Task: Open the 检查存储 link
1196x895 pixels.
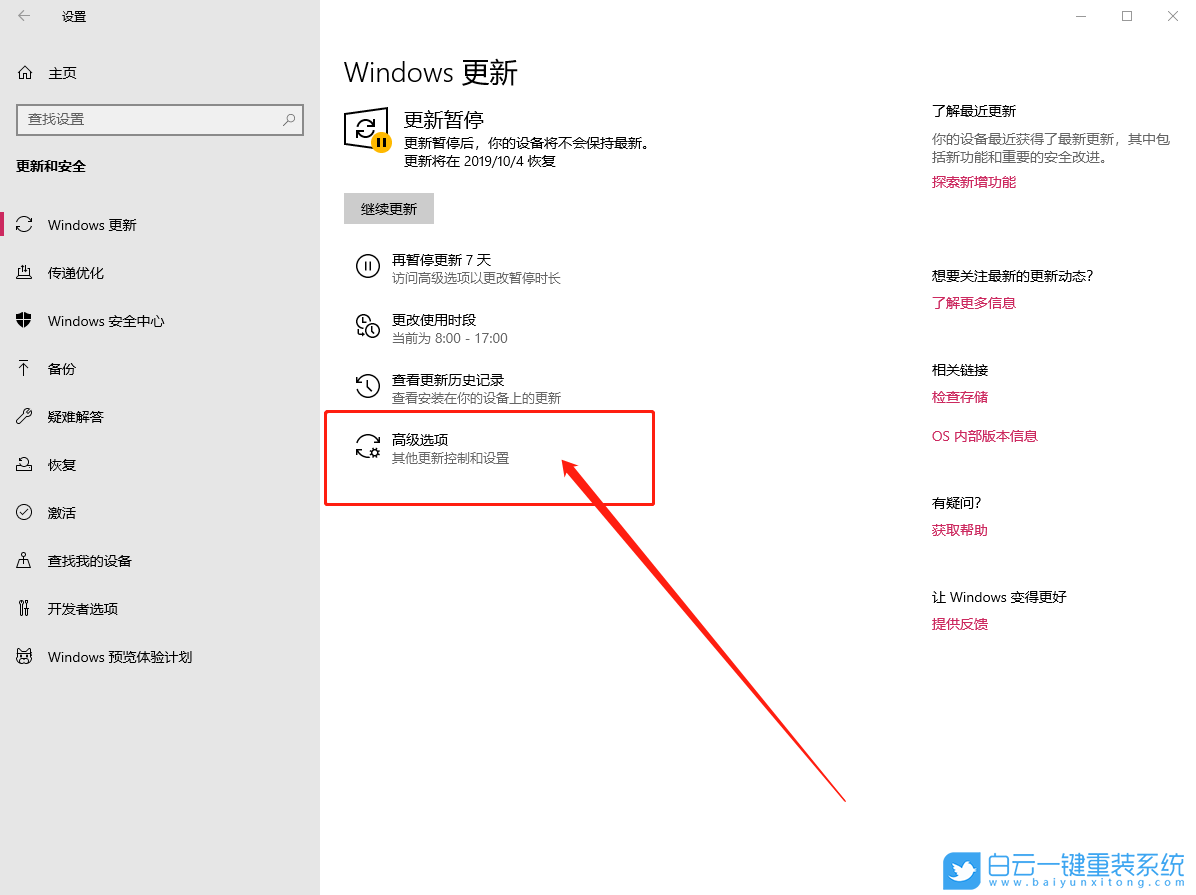Action: tap(960, 396)
